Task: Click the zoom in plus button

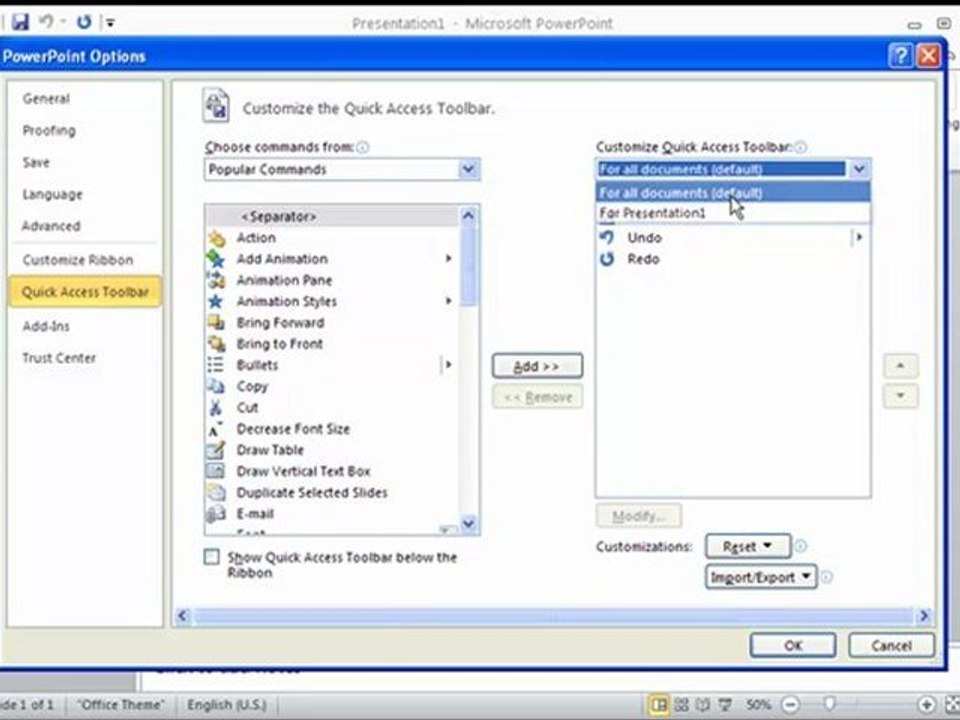Action: (x=926, y=705)
